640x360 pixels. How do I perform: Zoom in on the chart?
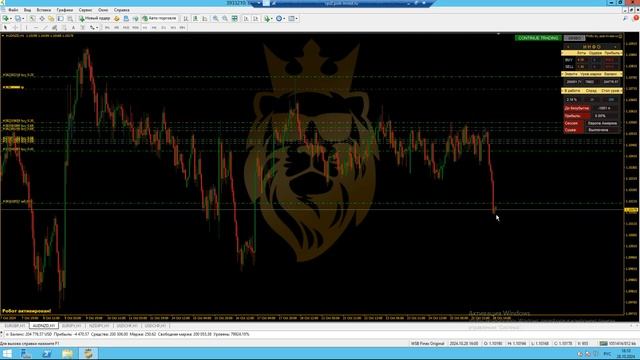click(x=215, y=18)
